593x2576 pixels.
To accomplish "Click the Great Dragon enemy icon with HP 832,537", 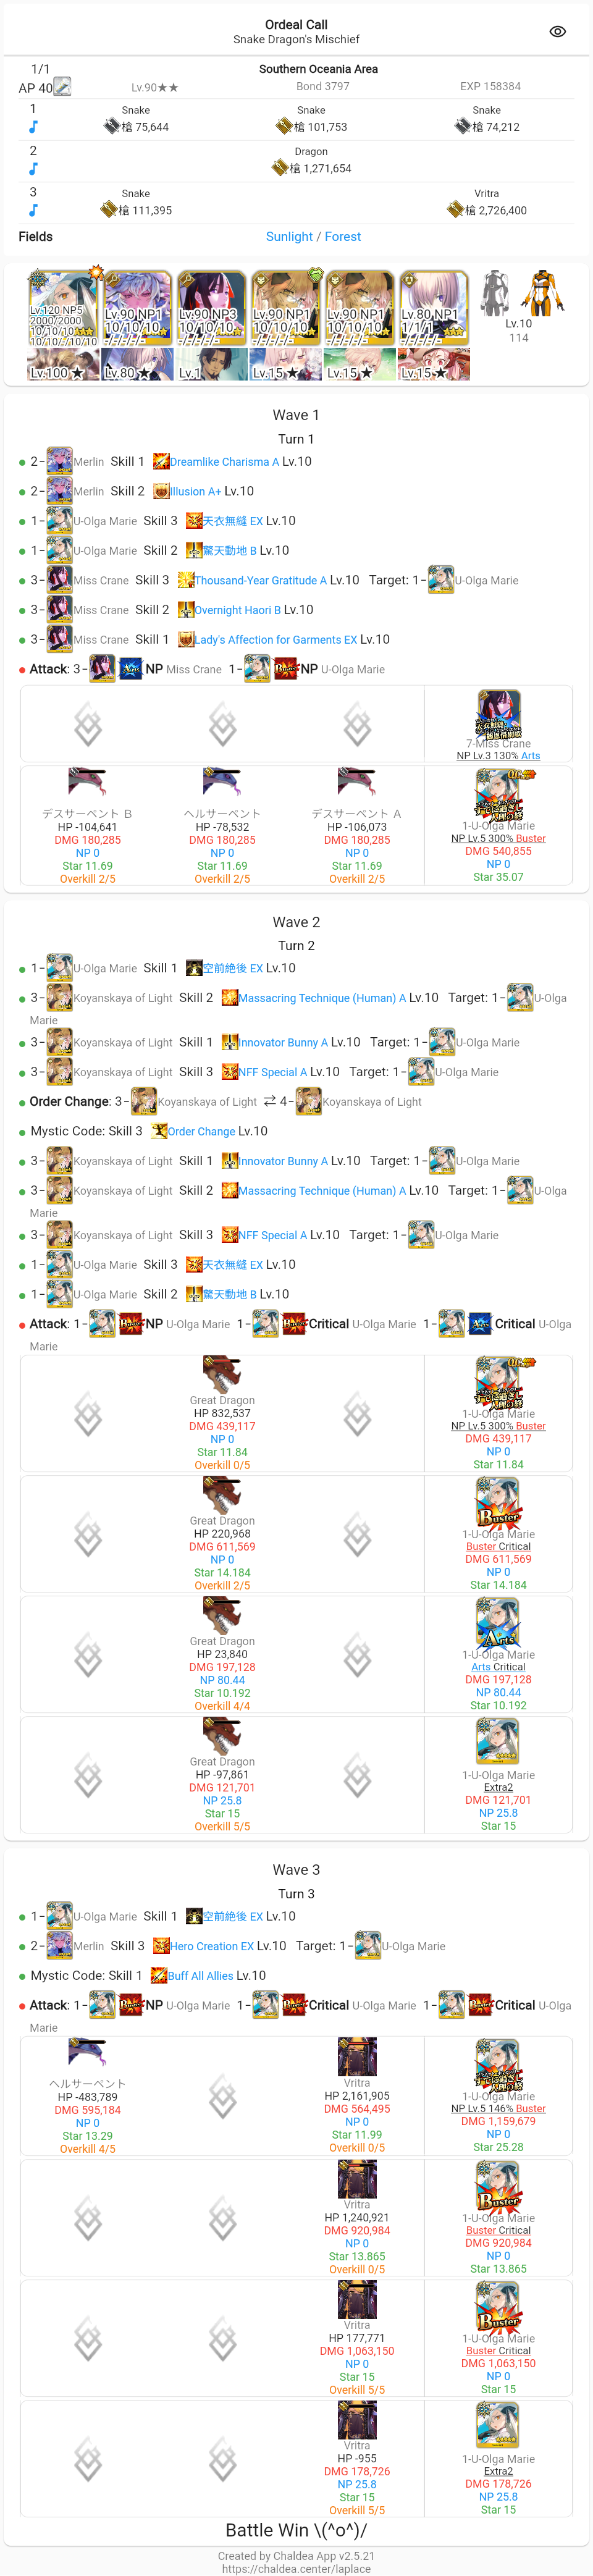I will (222, 1375).
